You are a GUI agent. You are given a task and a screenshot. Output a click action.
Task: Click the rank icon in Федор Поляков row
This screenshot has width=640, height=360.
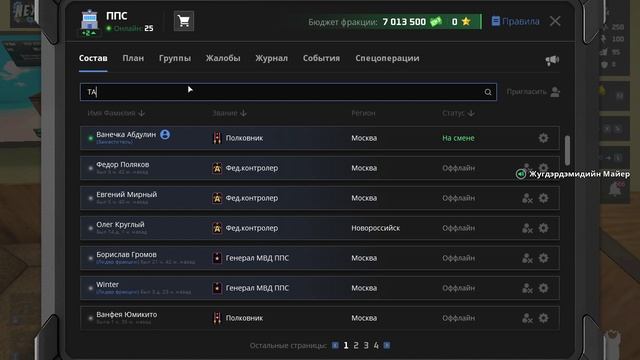click(x=217, y=168)
